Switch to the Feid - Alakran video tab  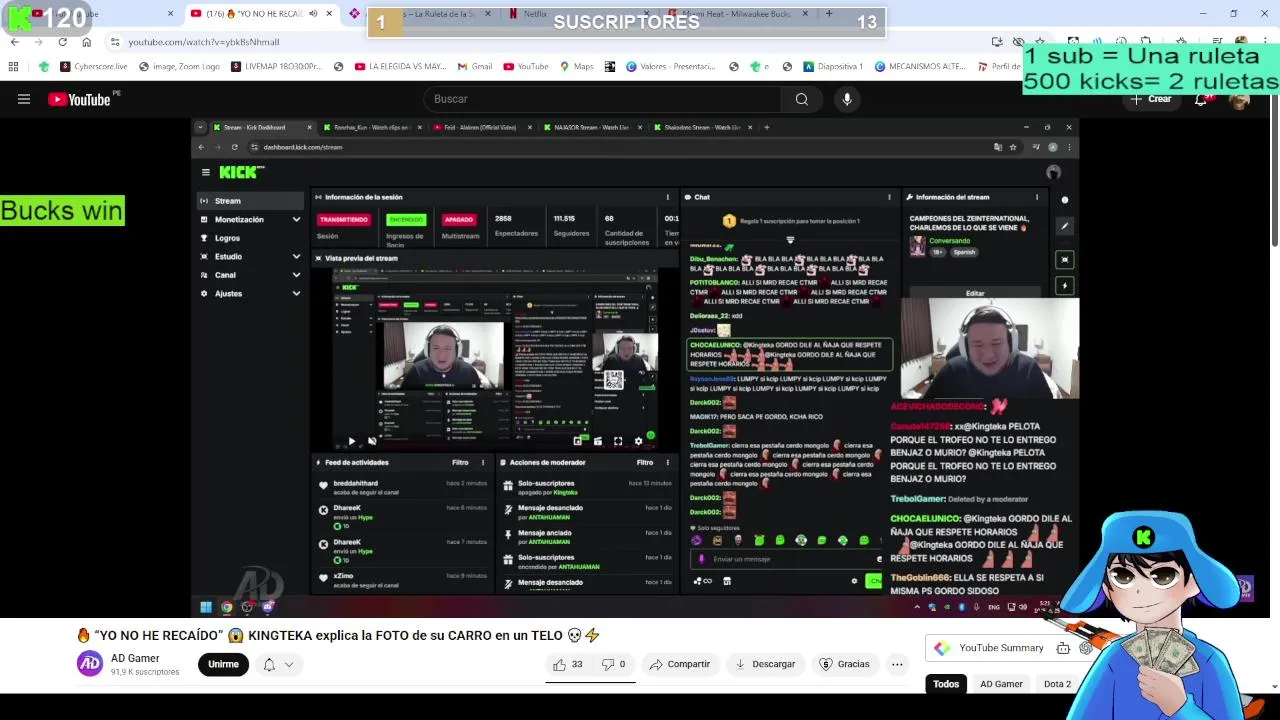point(480,127)
